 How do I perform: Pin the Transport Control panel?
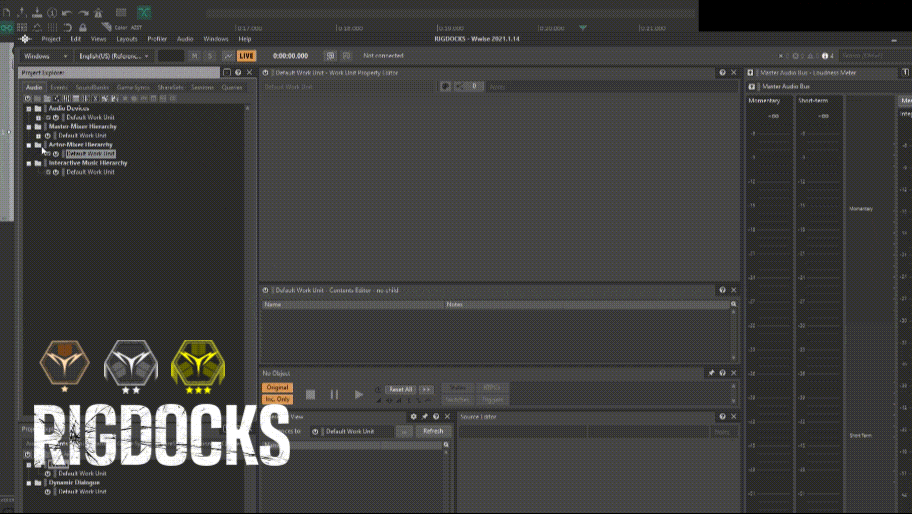(x=711, y=373)
